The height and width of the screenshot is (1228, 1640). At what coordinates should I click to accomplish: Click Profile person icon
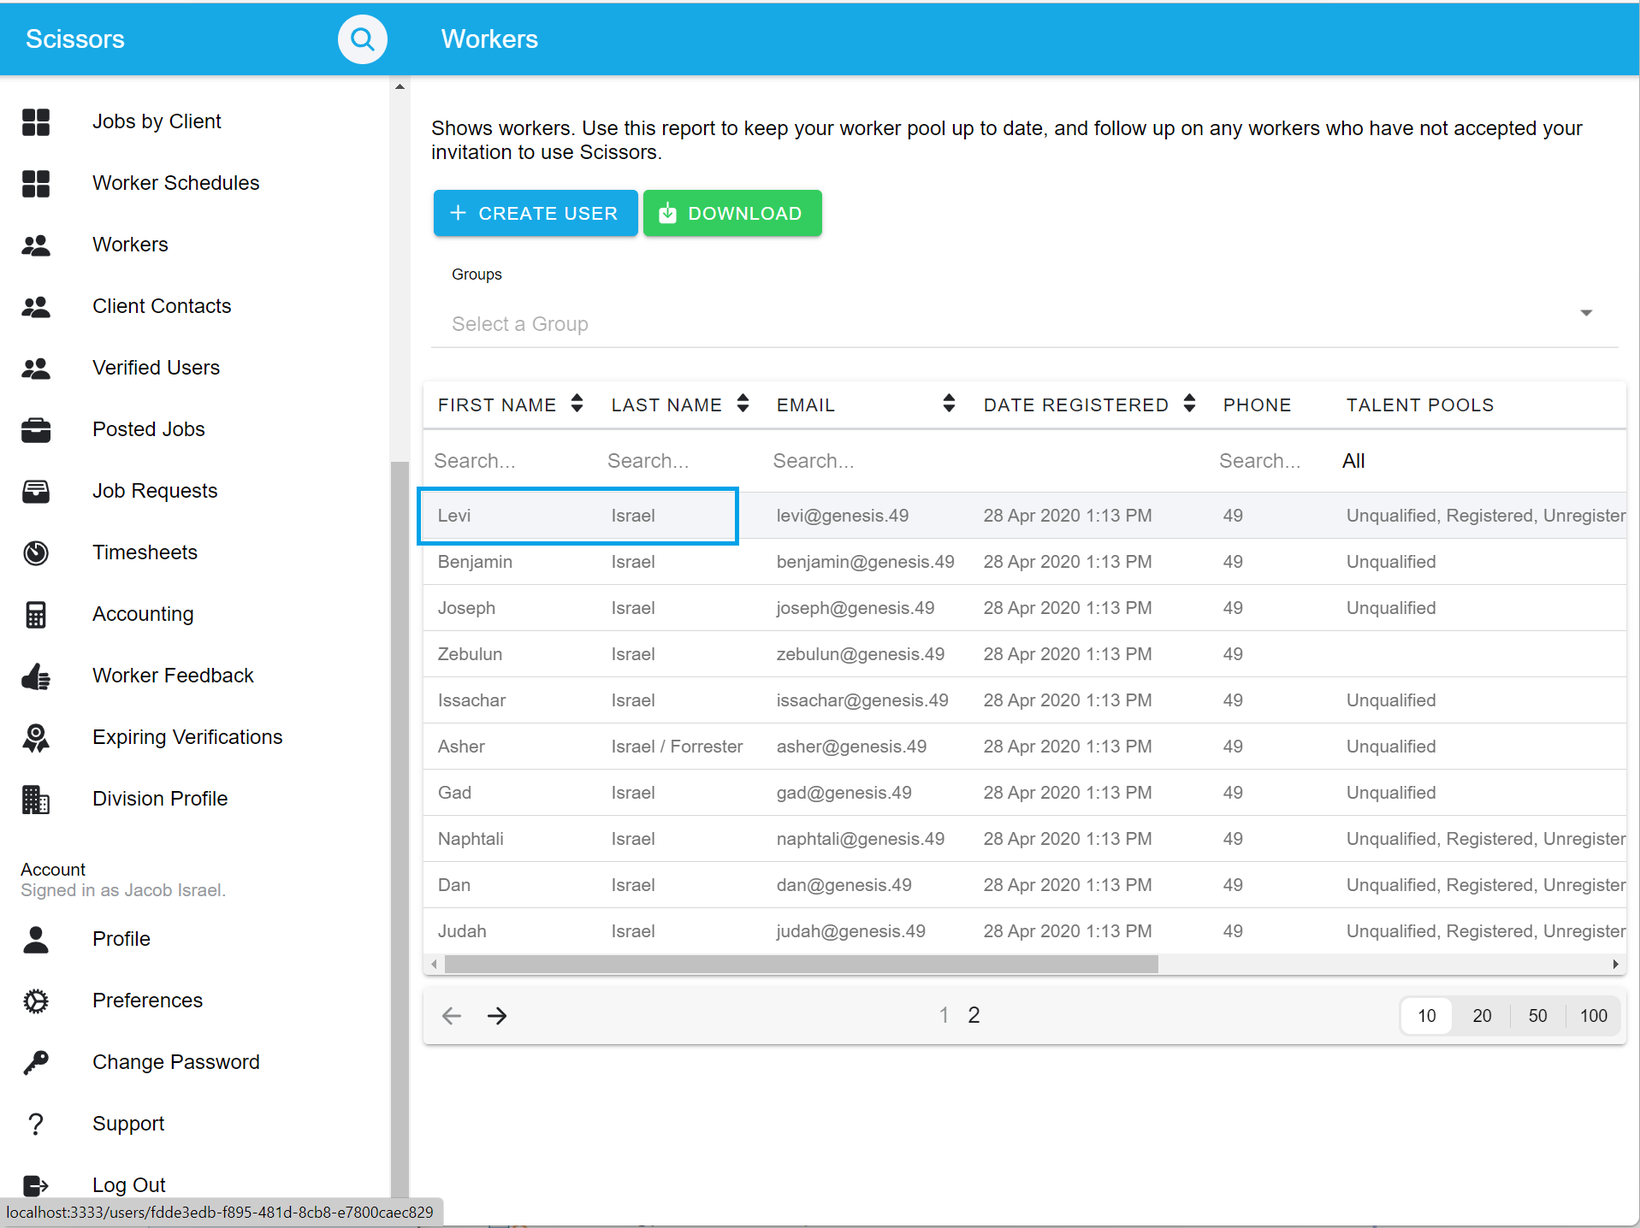coord(36,939)
